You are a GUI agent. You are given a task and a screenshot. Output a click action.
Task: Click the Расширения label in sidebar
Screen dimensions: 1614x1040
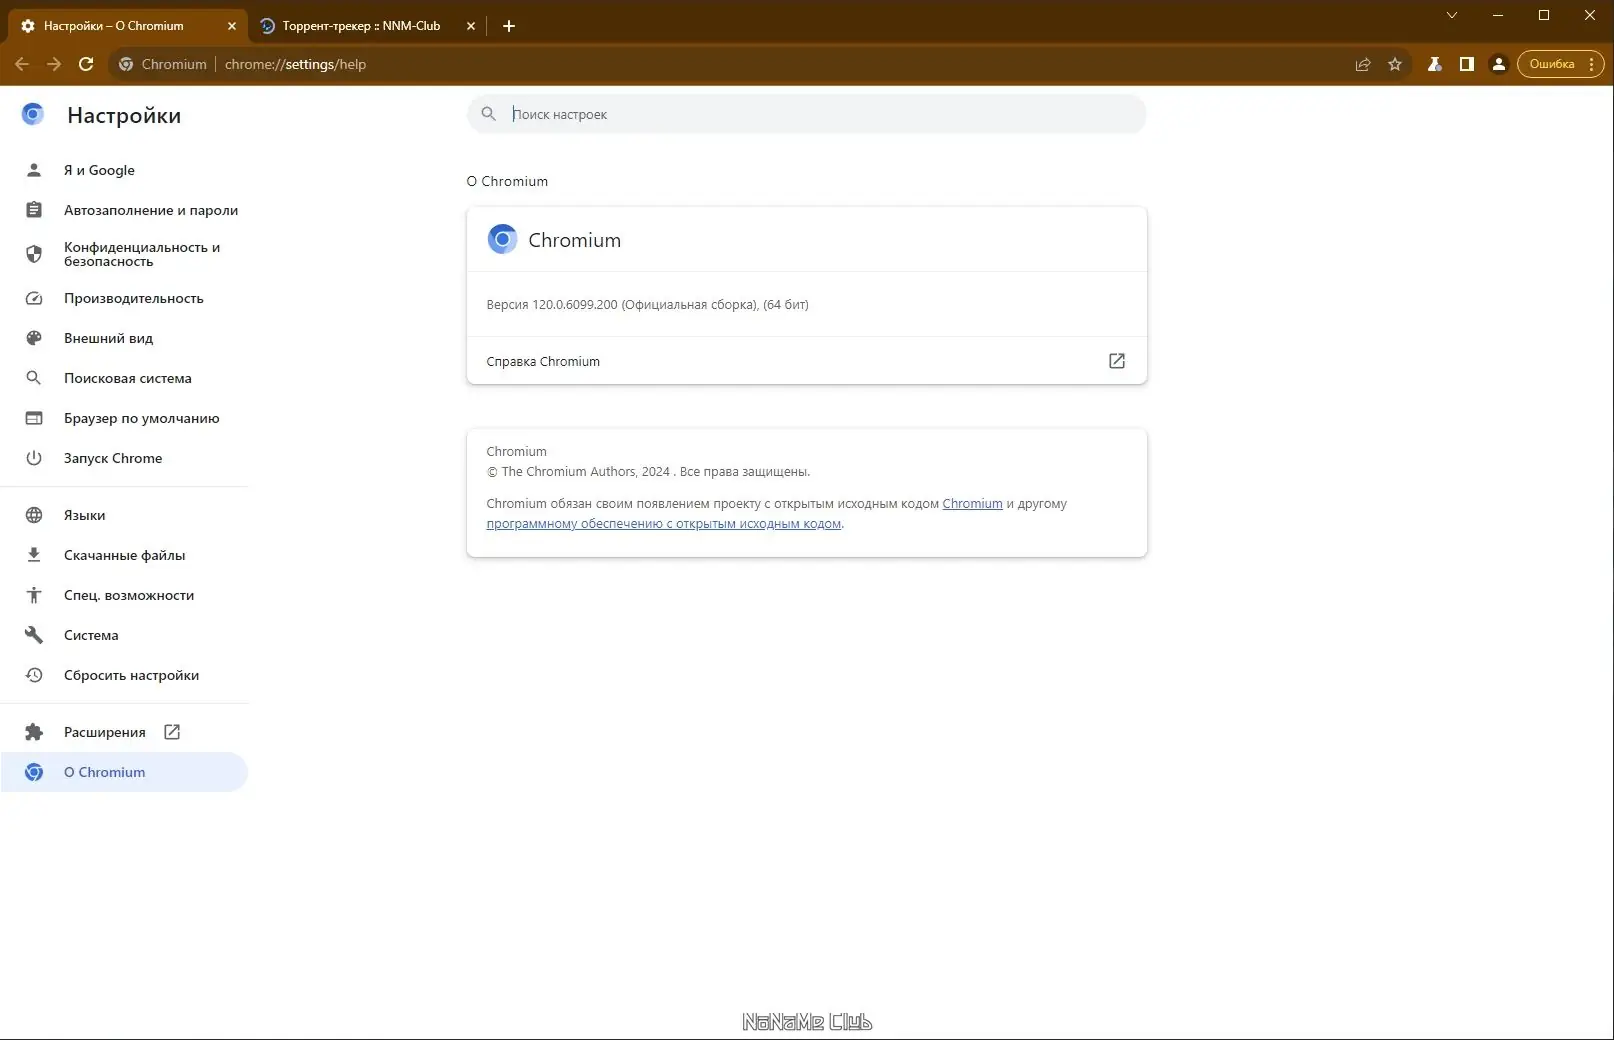(x=105, y=732)
